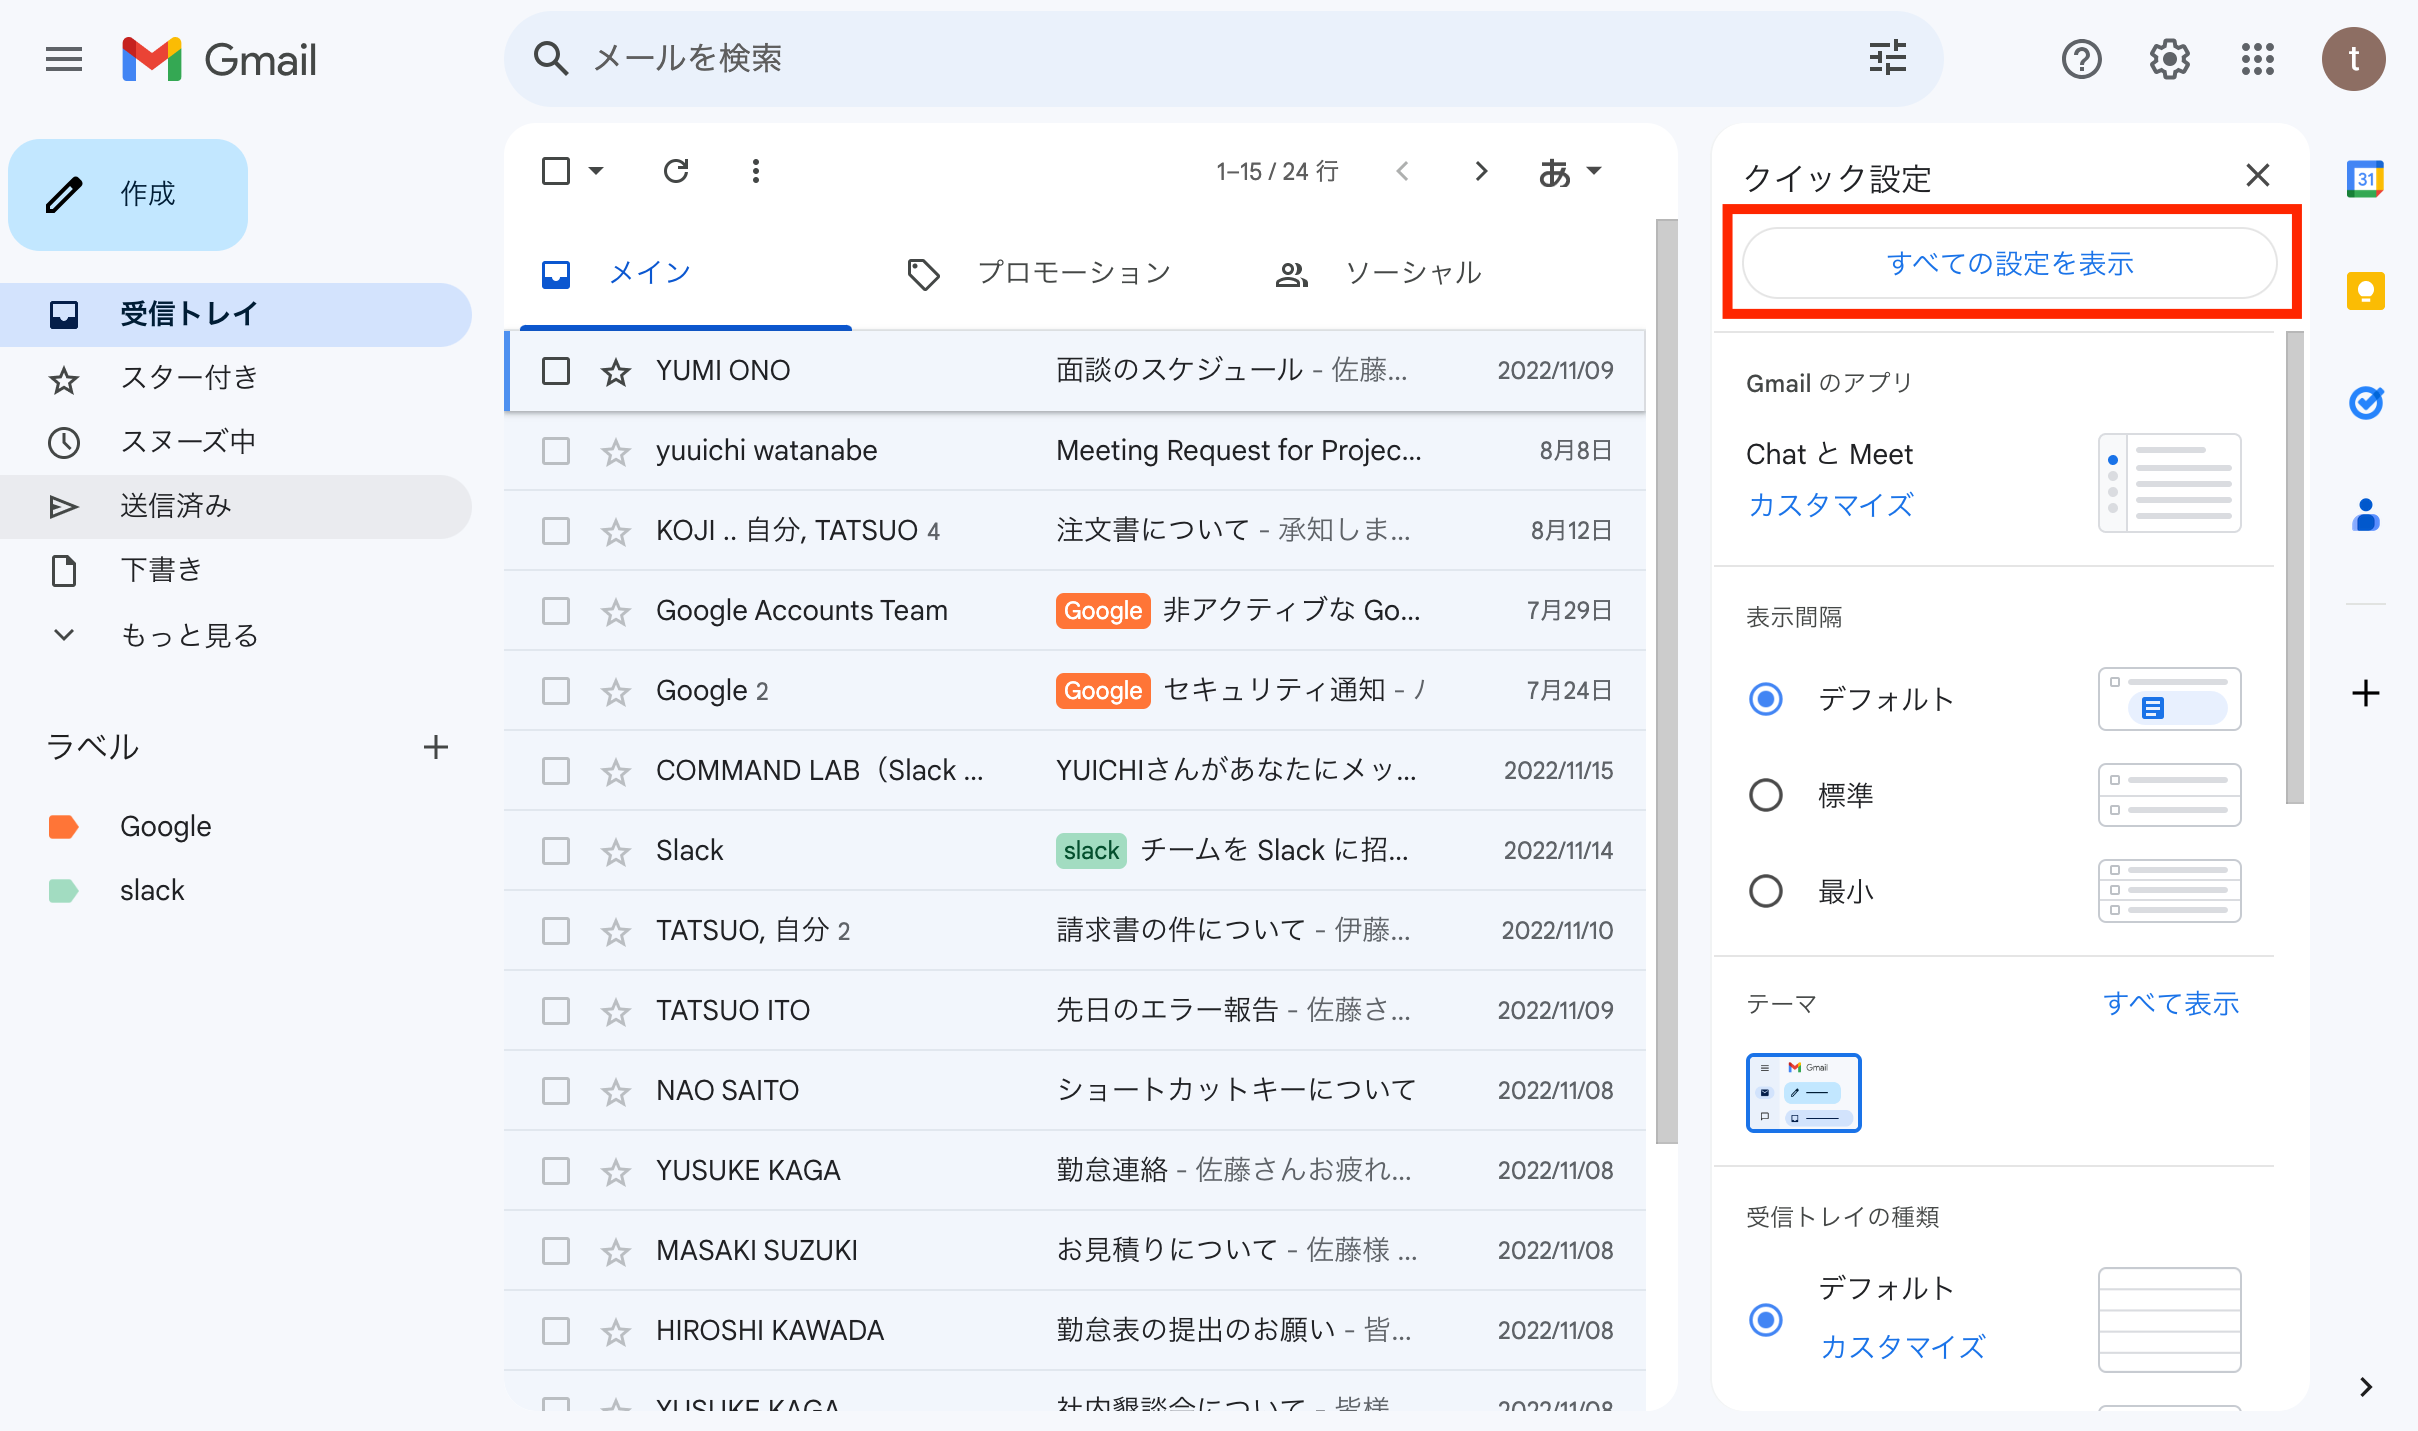
Task: Star the yuuichi watanabe email
Action: [616, 452]
